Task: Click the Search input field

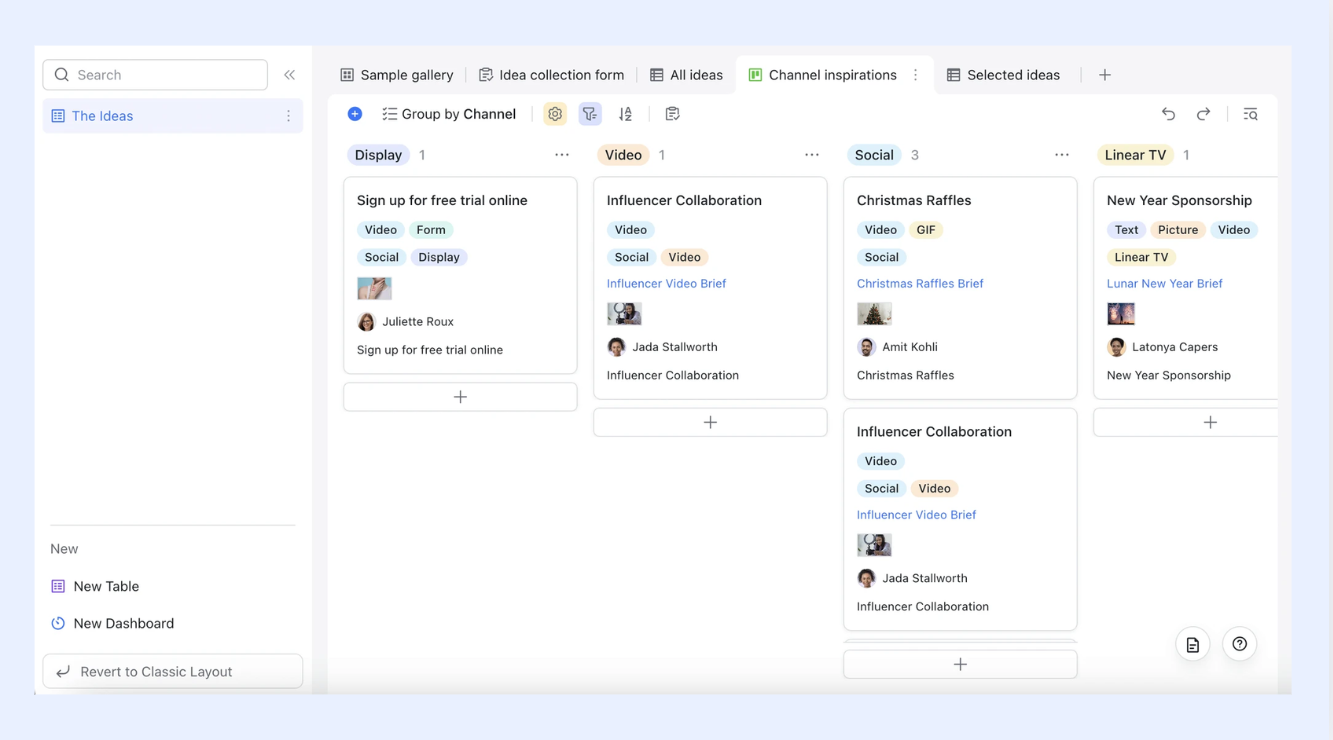Action: 155,75
